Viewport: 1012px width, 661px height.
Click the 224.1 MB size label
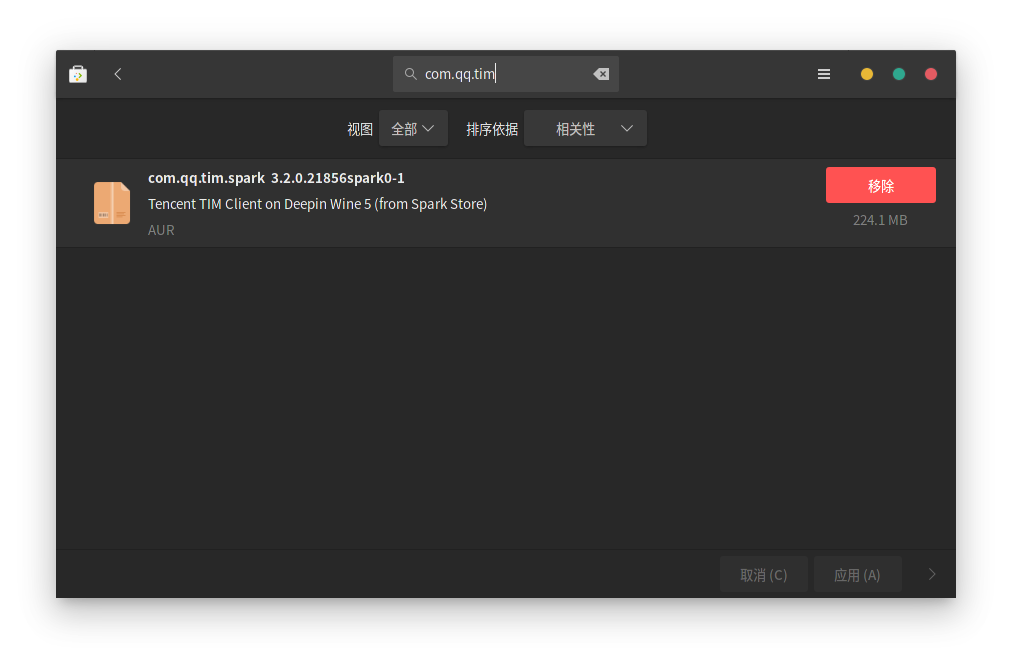click(880, 220)
